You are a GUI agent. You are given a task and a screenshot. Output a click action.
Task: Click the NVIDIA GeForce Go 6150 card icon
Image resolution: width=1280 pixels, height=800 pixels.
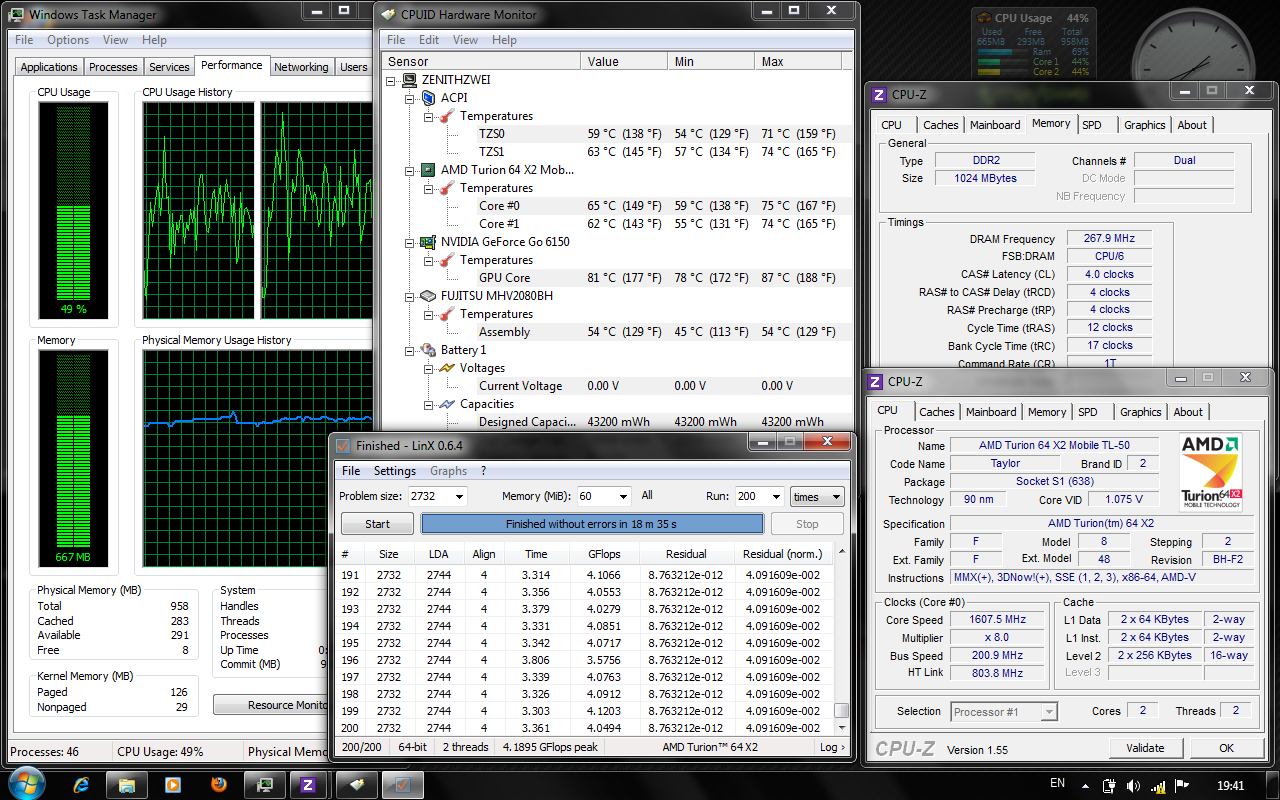pos(428,242)
